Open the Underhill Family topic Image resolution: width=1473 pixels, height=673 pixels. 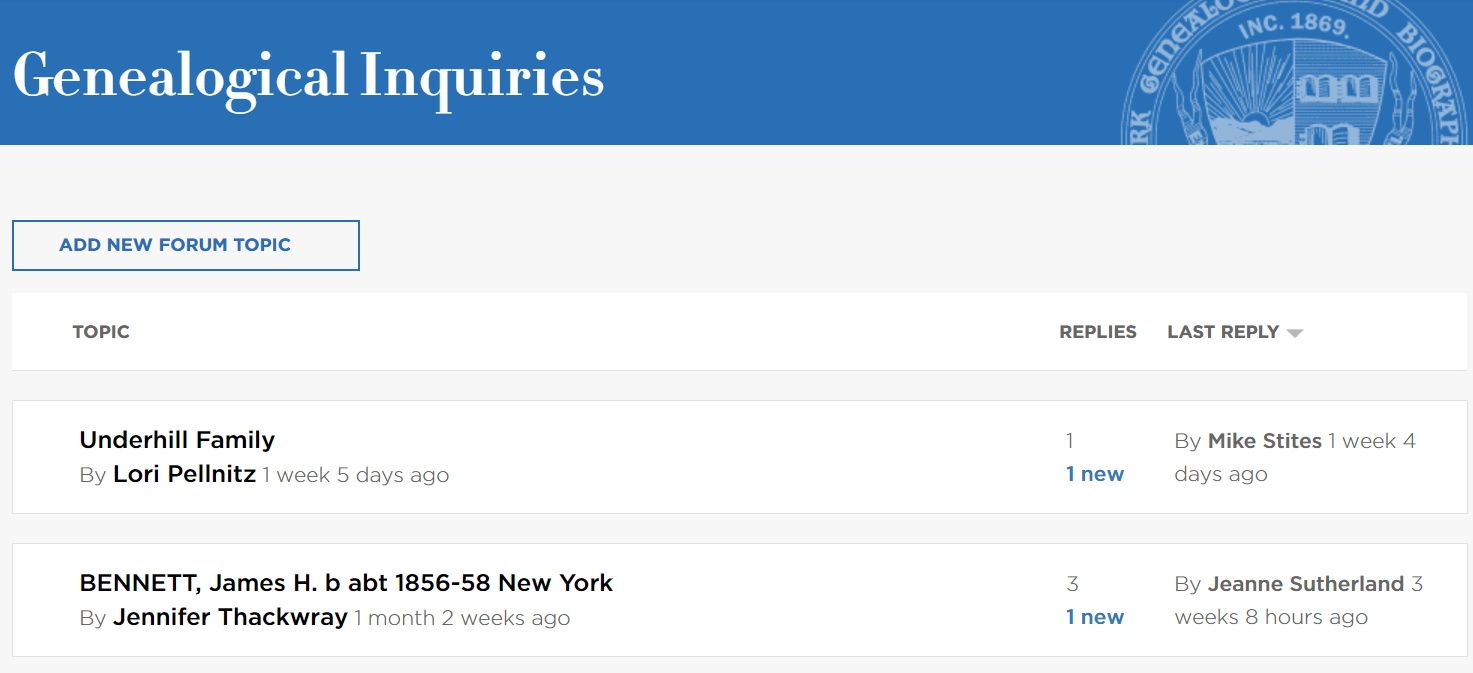[177, 440]
